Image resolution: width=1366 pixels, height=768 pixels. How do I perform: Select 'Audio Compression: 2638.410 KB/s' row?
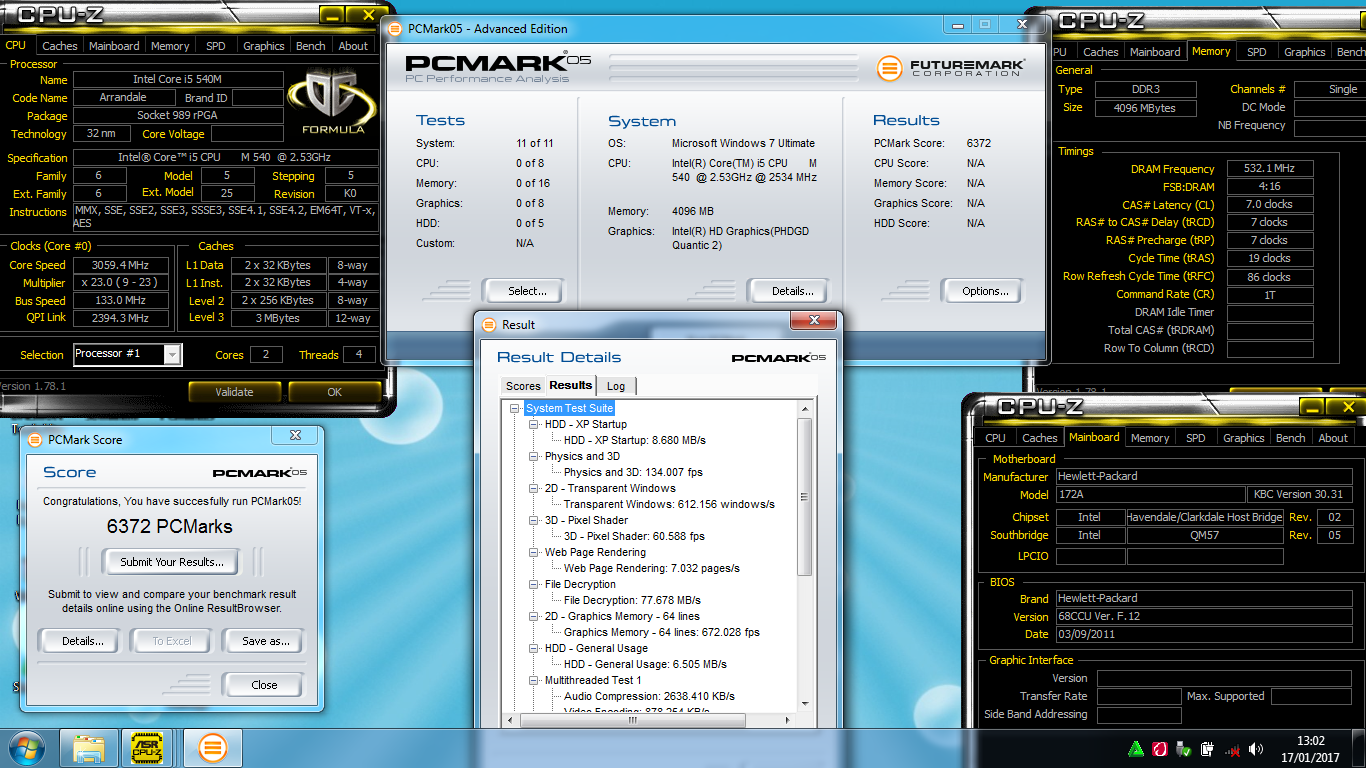click(x=649, y=696)
